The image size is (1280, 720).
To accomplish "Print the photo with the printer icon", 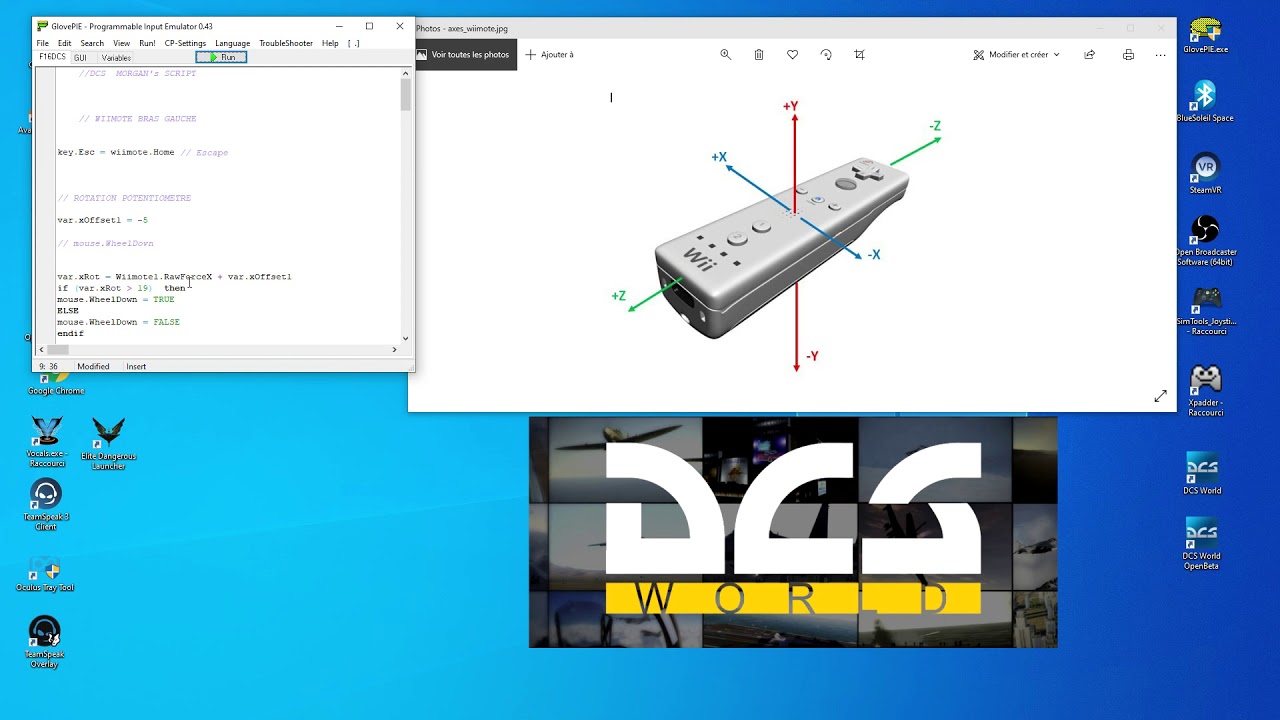I will click(x=1128, y=55).
